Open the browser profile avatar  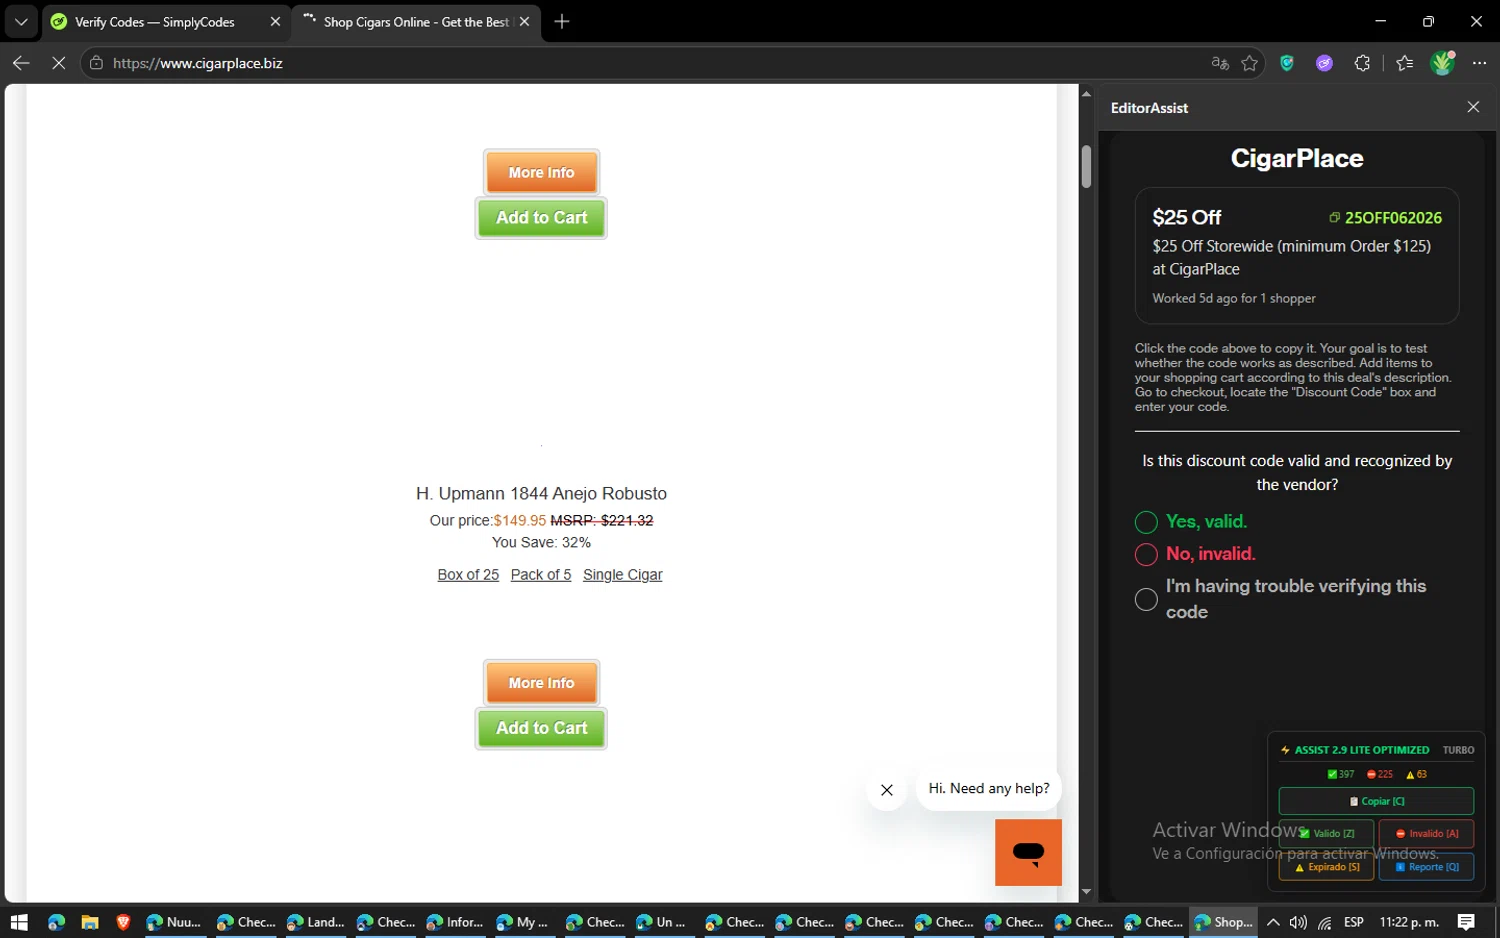[x=1442, y=63]
